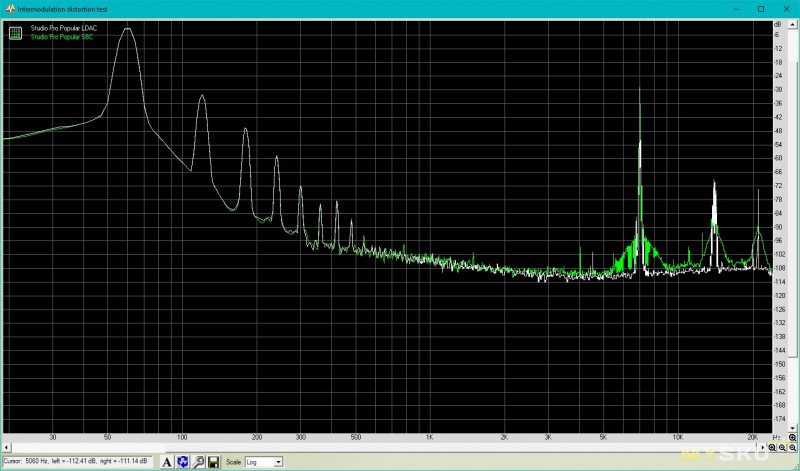Click the 'A' text button in the bottom toolbar
Image resolution: width=800 pixels, height=471 pixels.
pos(167,462)
